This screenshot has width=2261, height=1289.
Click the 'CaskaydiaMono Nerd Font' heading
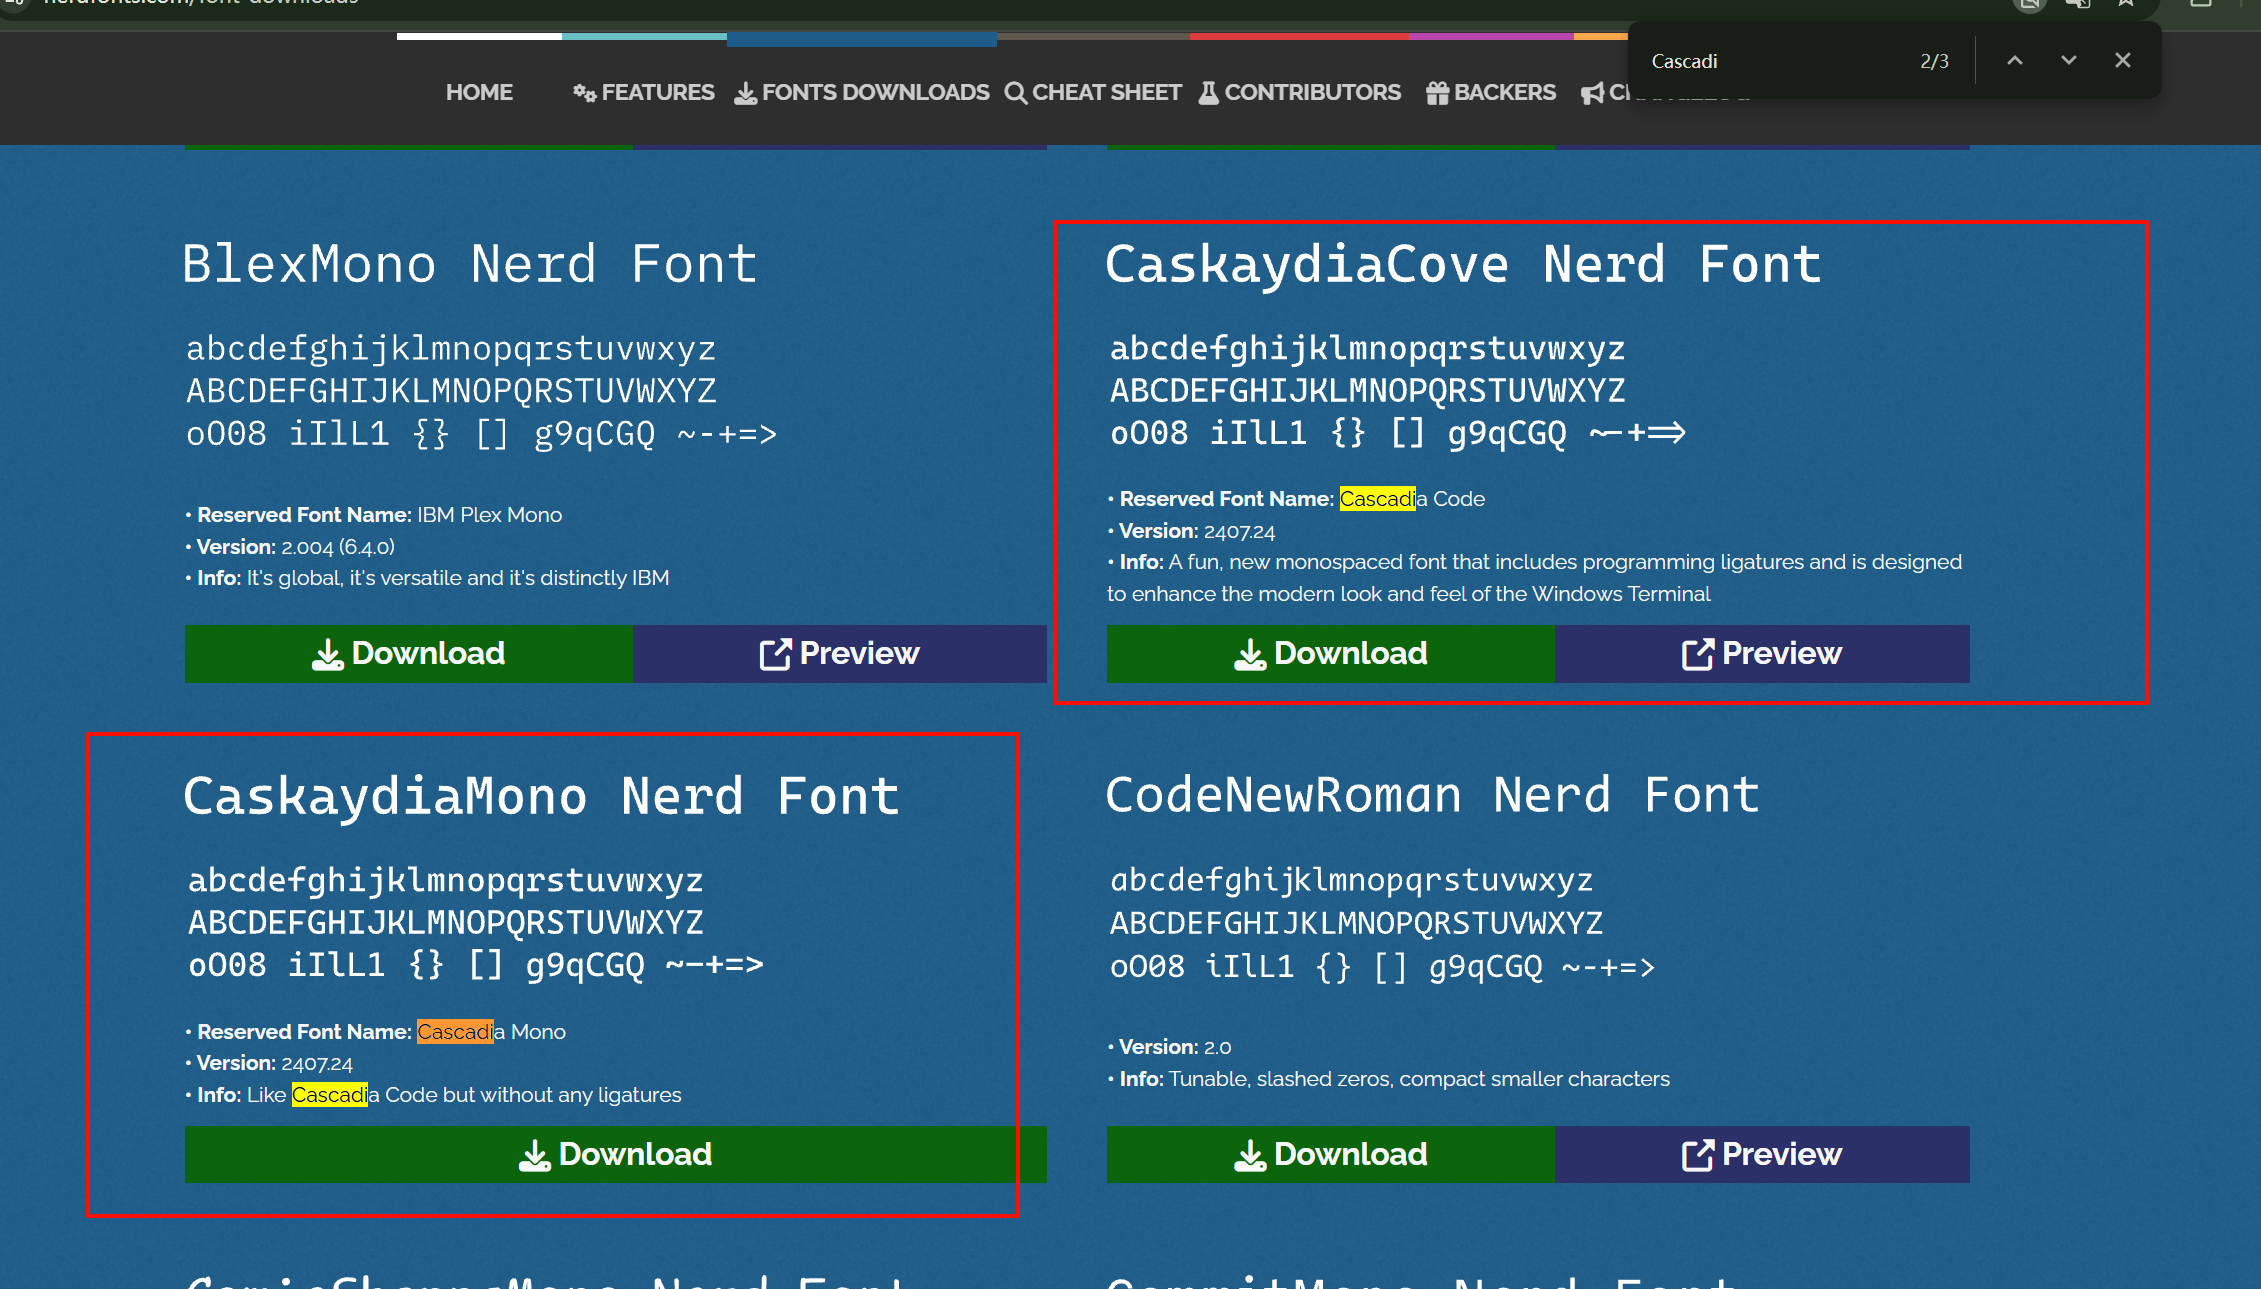tap(541, 796)
